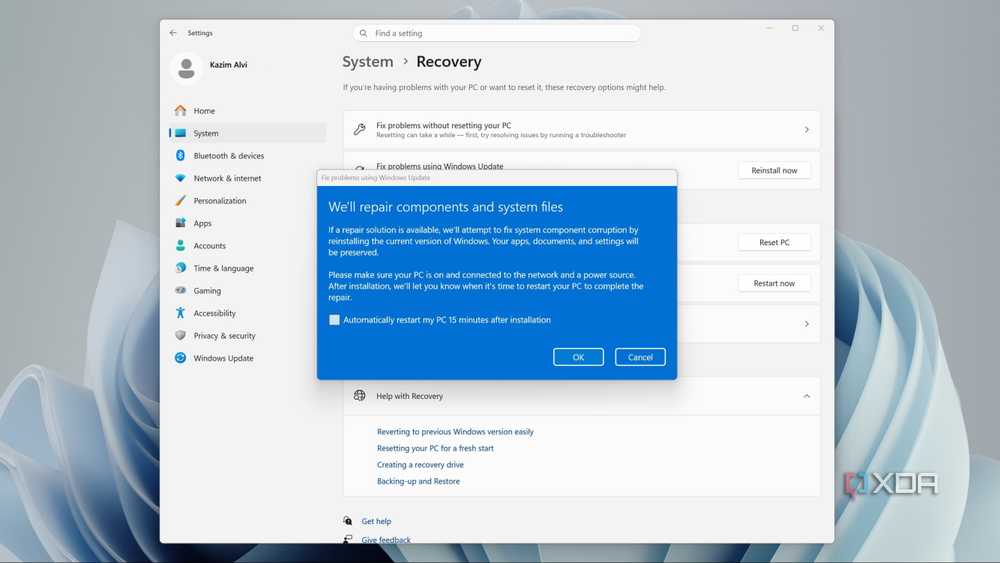Open the Fix problems without resetting your PC row

click(x=581, y=129)
